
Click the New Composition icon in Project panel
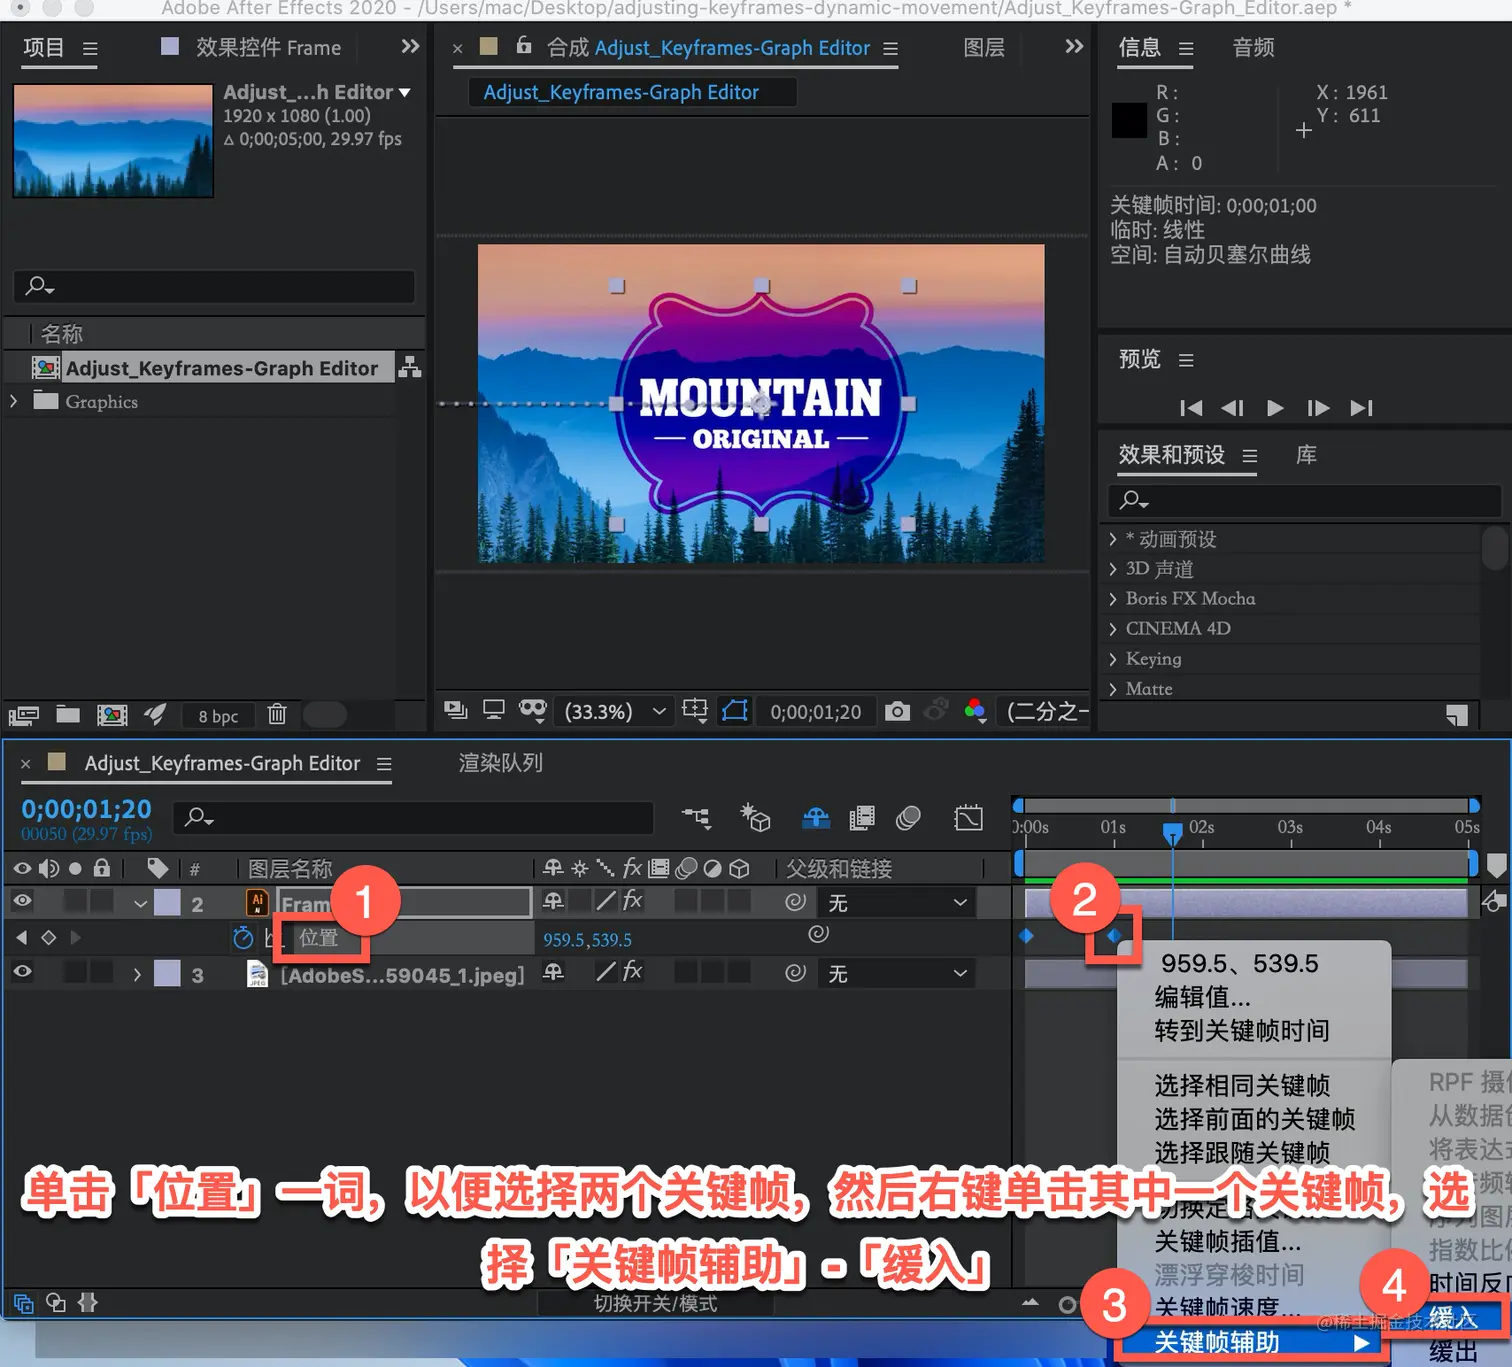[112, 715]
